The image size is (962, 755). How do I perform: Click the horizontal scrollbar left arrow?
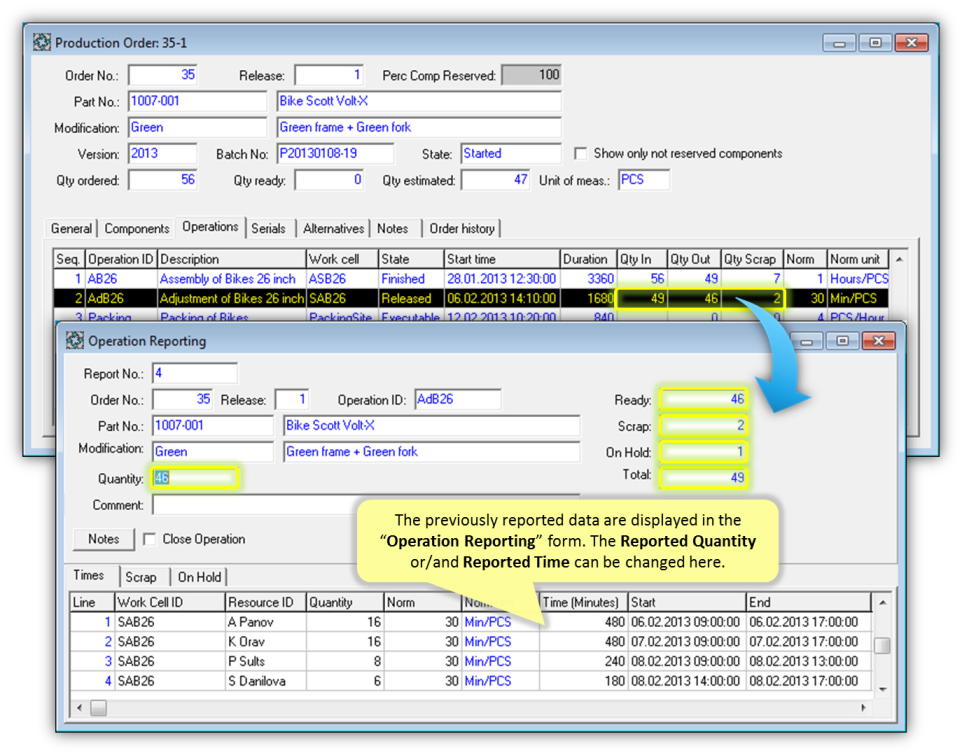click(79, 708)
